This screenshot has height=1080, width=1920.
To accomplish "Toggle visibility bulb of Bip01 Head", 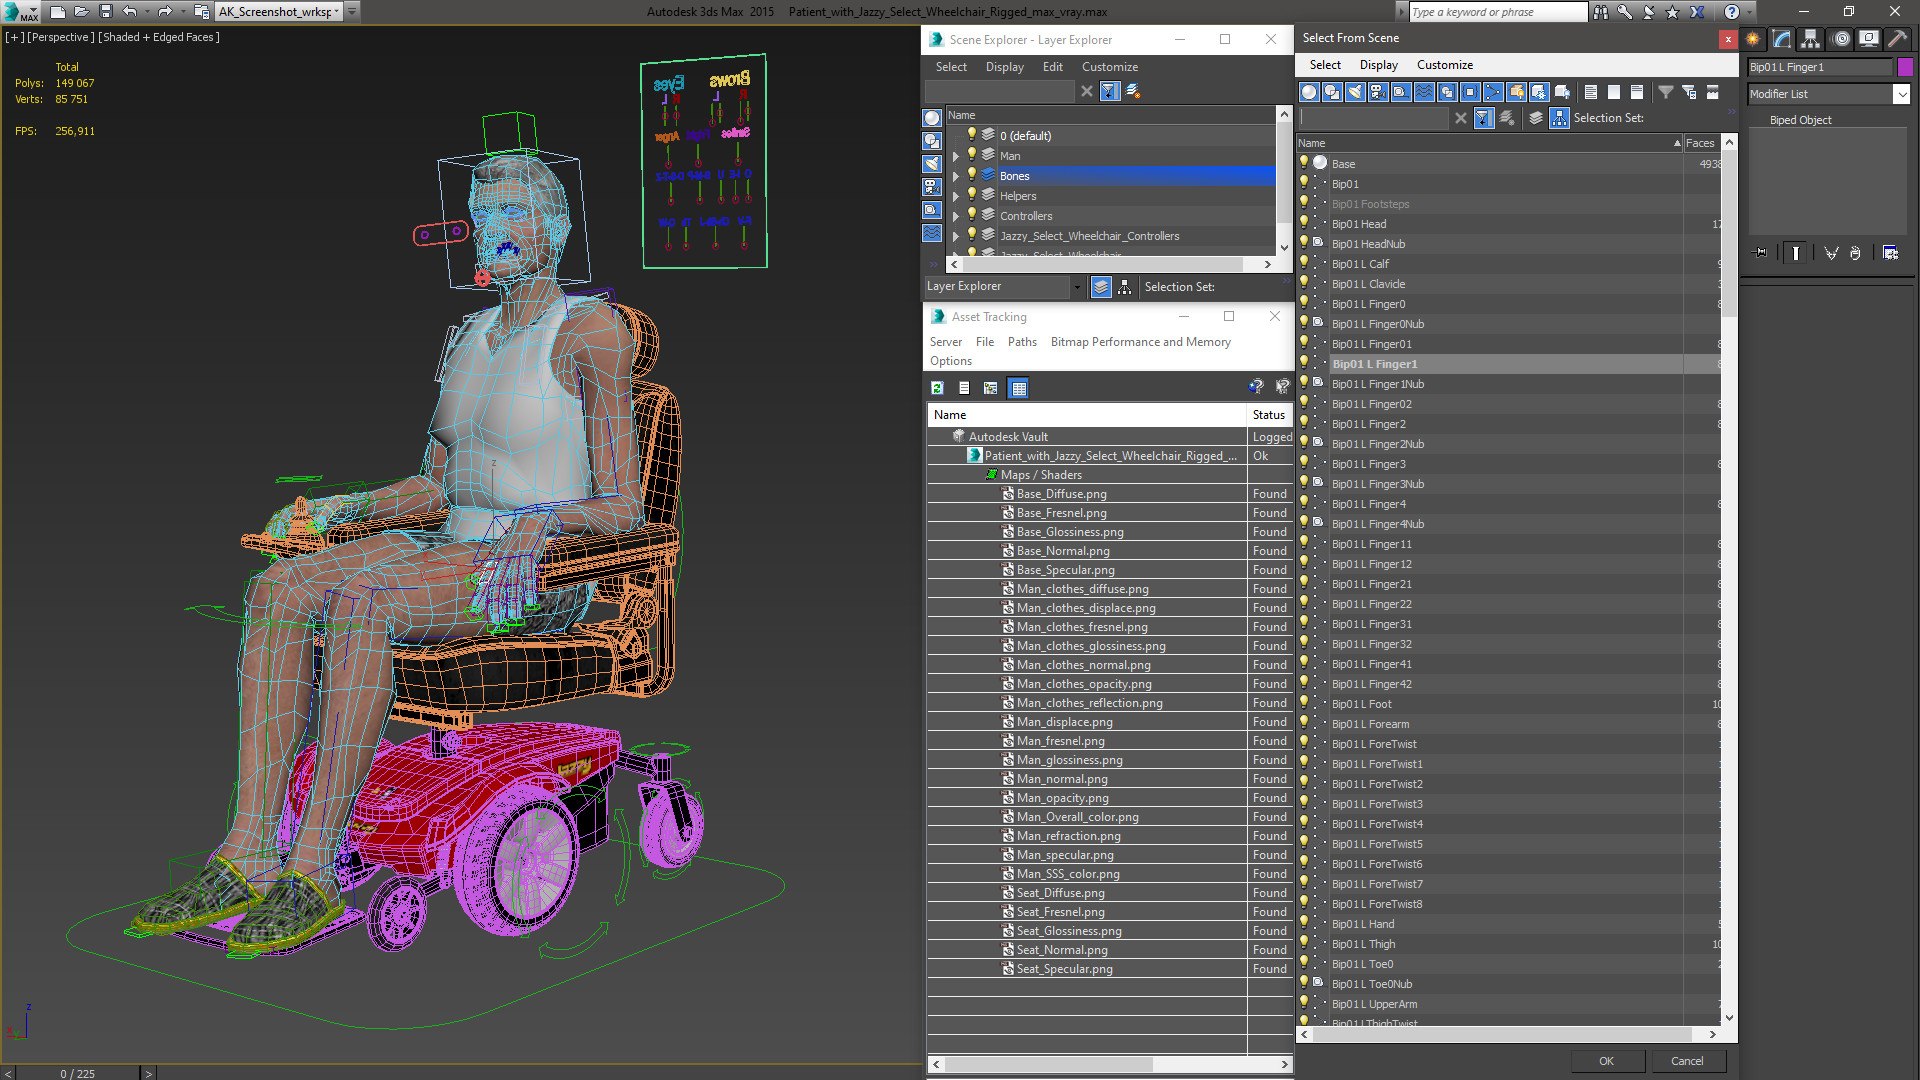I will click(1304, 223).
